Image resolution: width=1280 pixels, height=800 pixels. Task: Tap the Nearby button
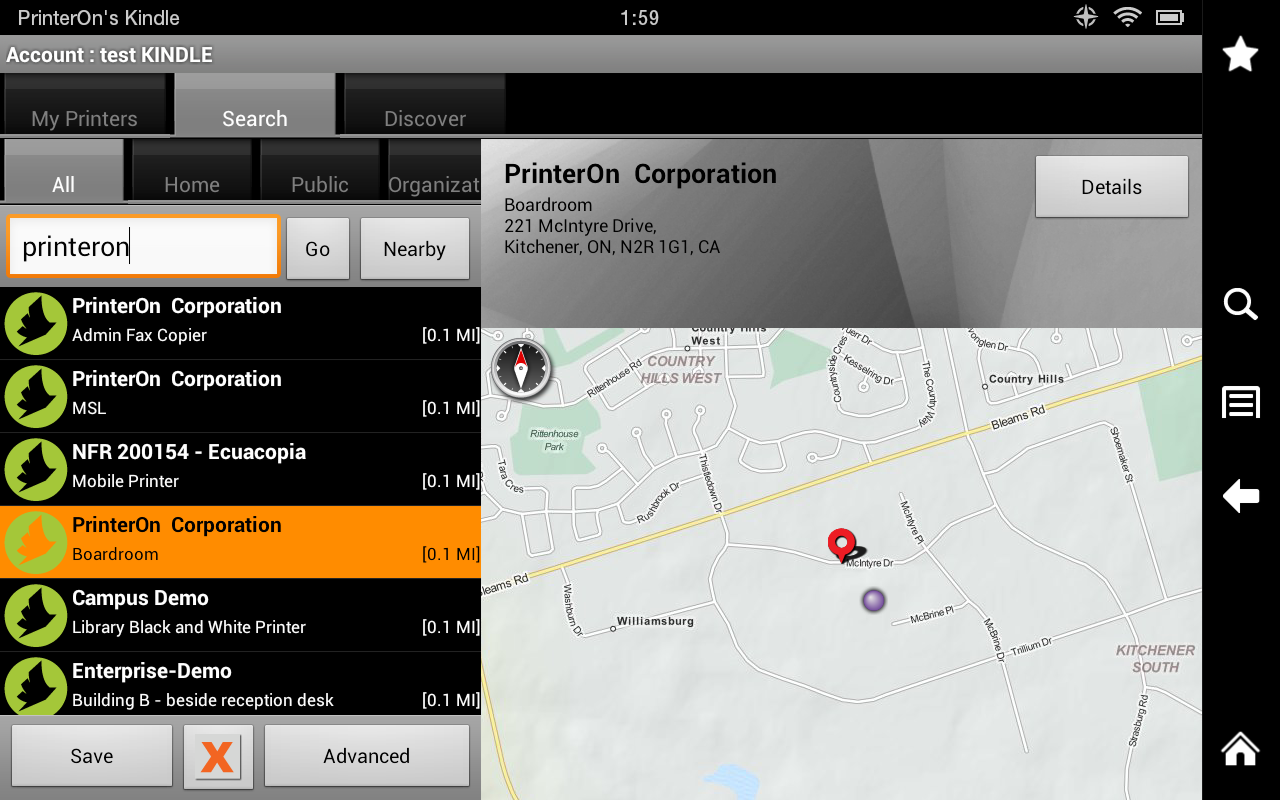click(414, 248)
